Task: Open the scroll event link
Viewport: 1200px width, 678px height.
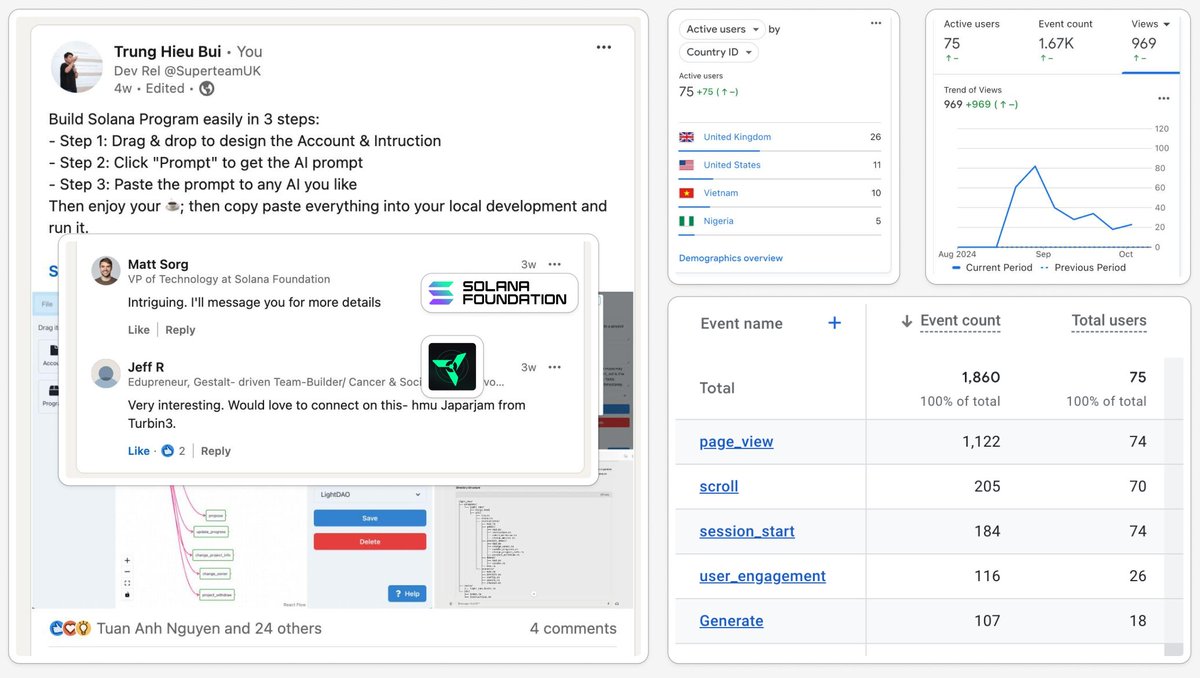Action: [x=719, y=487]
